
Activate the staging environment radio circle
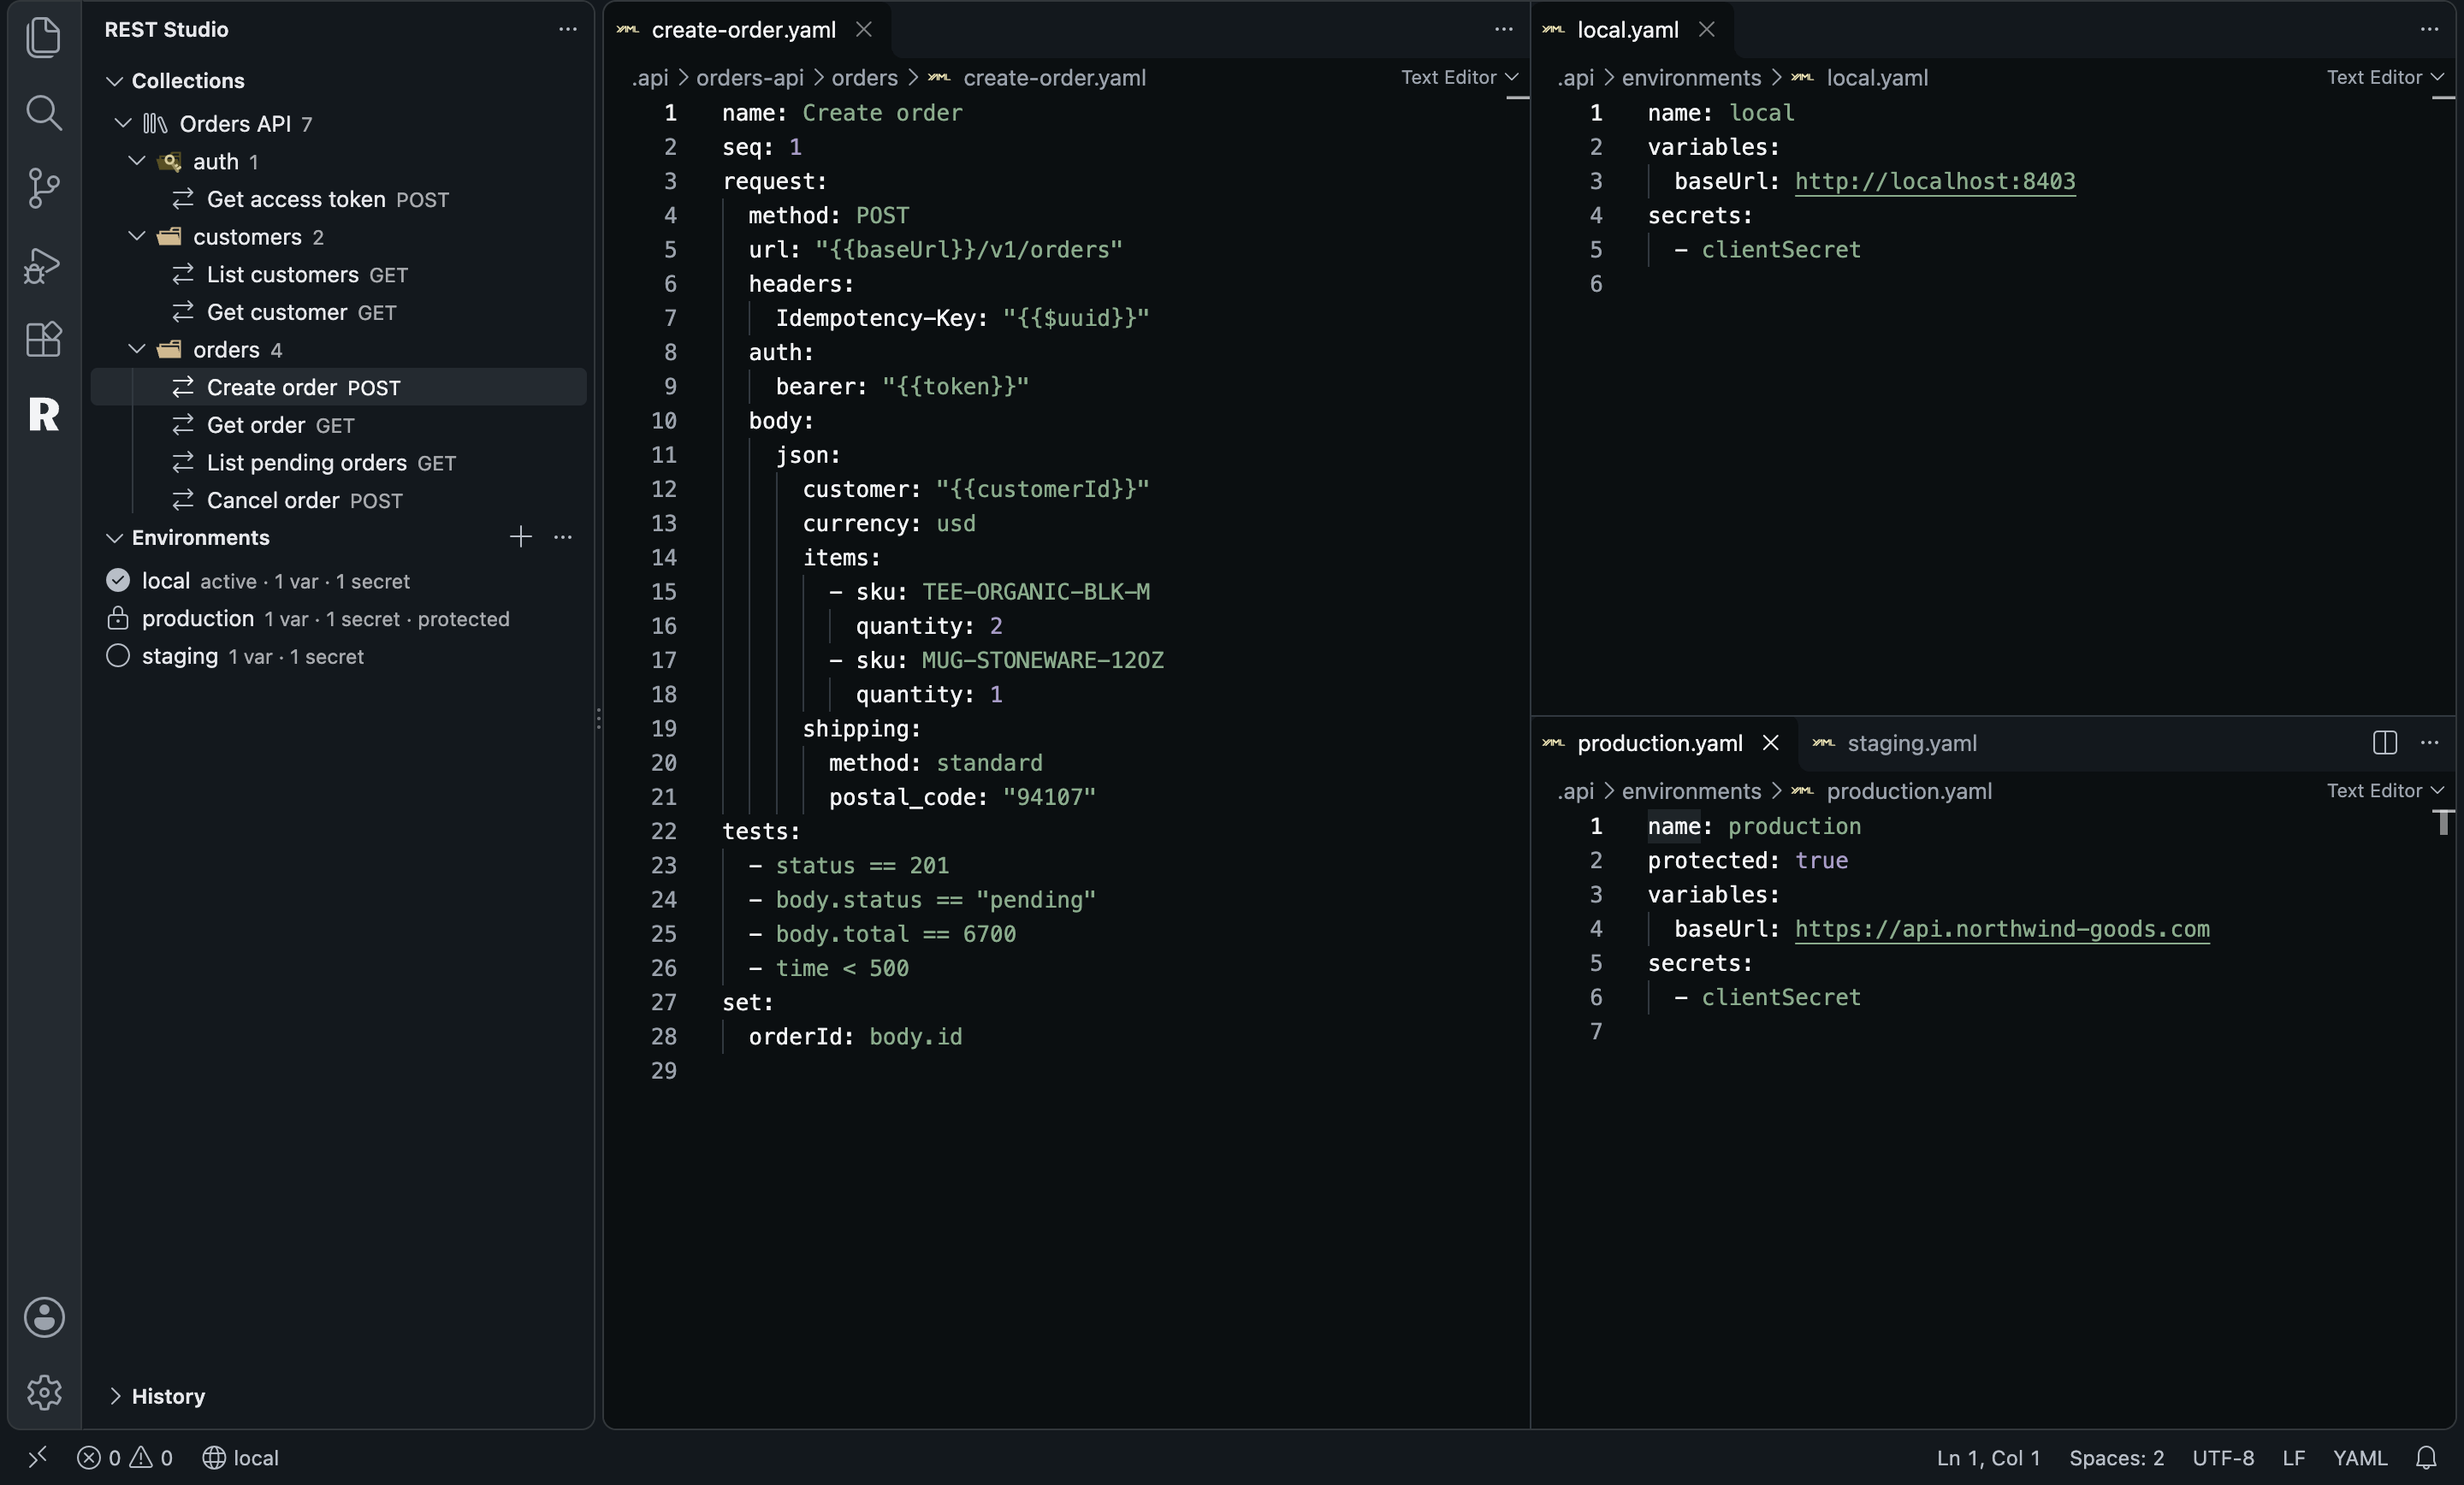tap(118, 656)
